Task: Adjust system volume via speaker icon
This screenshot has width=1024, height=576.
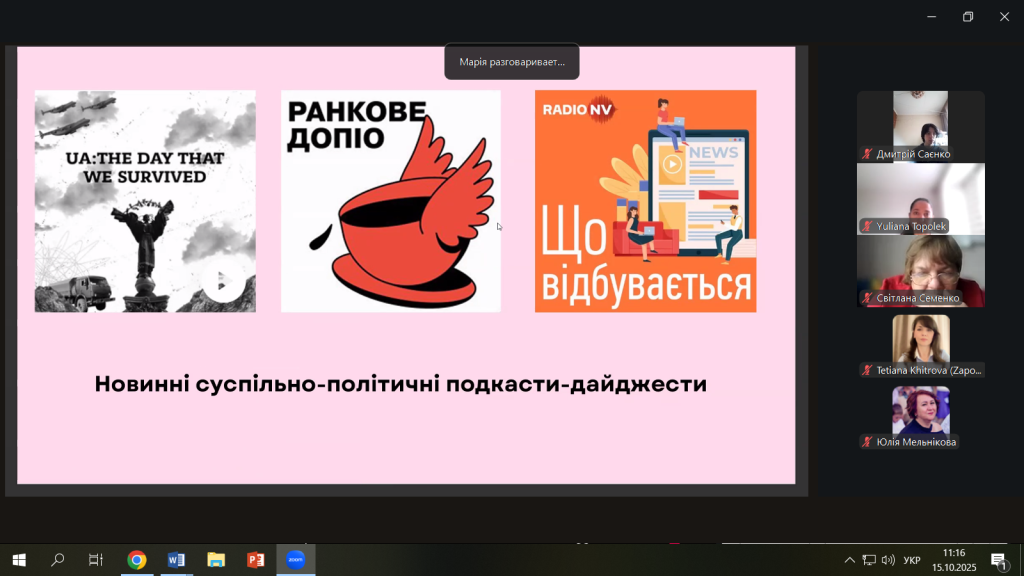Action: (888, 560)
